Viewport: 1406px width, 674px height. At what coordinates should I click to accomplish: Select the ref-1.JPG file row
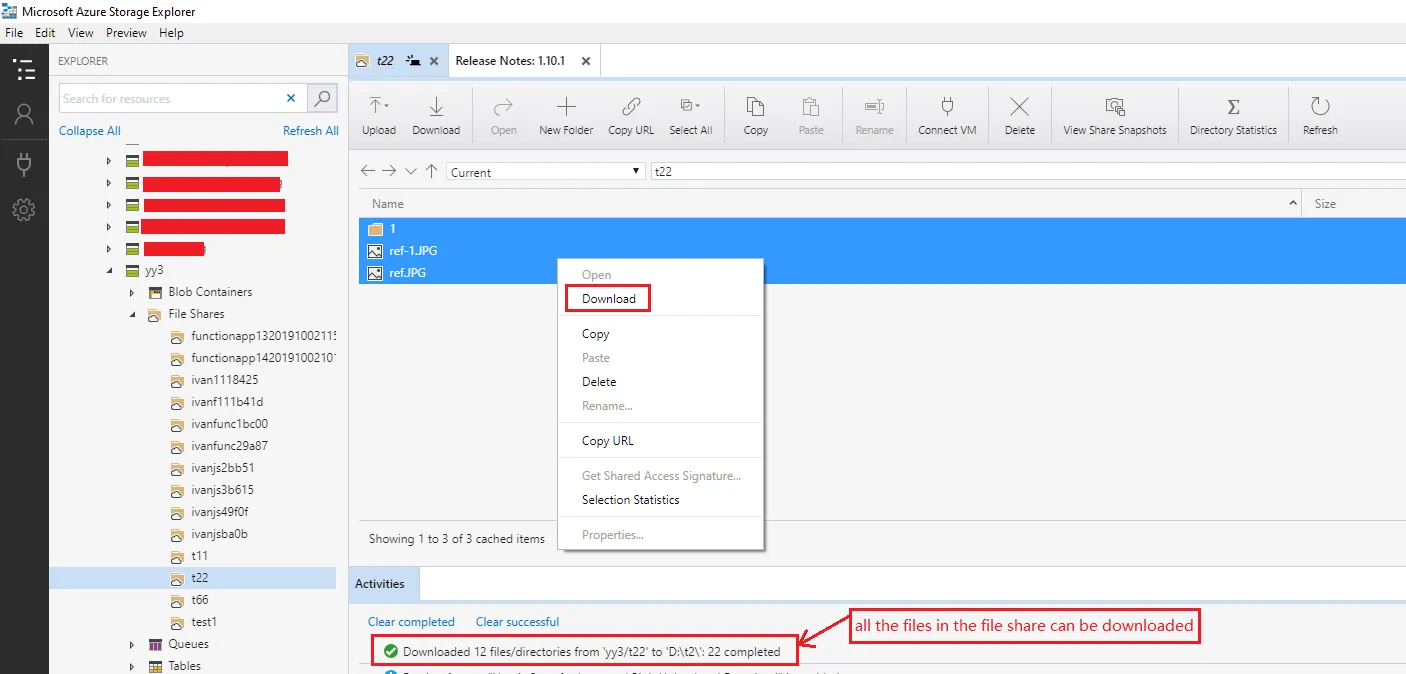click(882, 251)
